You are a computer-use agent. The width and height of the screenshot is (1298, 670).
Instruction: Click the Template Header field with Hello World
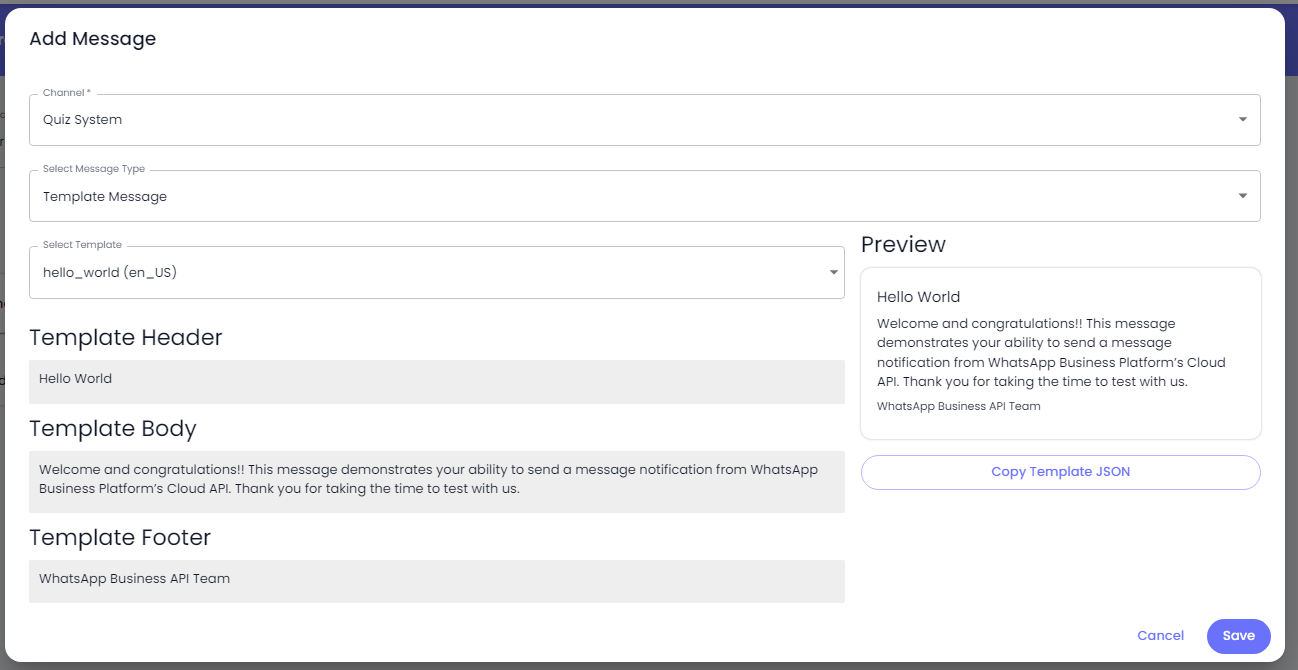(x=436, y=381)
